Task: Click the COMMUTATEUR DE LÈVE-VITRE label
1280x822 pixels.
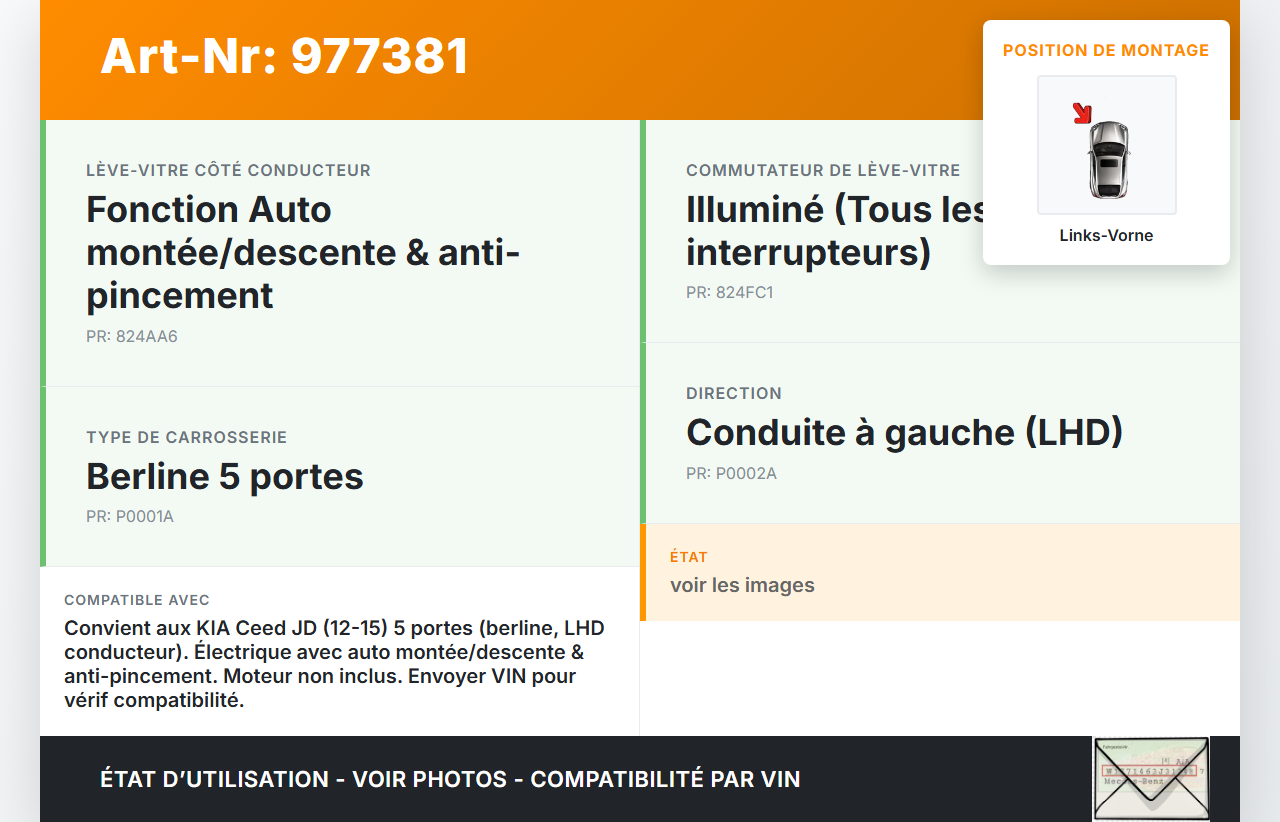Action: pos(823,171)
